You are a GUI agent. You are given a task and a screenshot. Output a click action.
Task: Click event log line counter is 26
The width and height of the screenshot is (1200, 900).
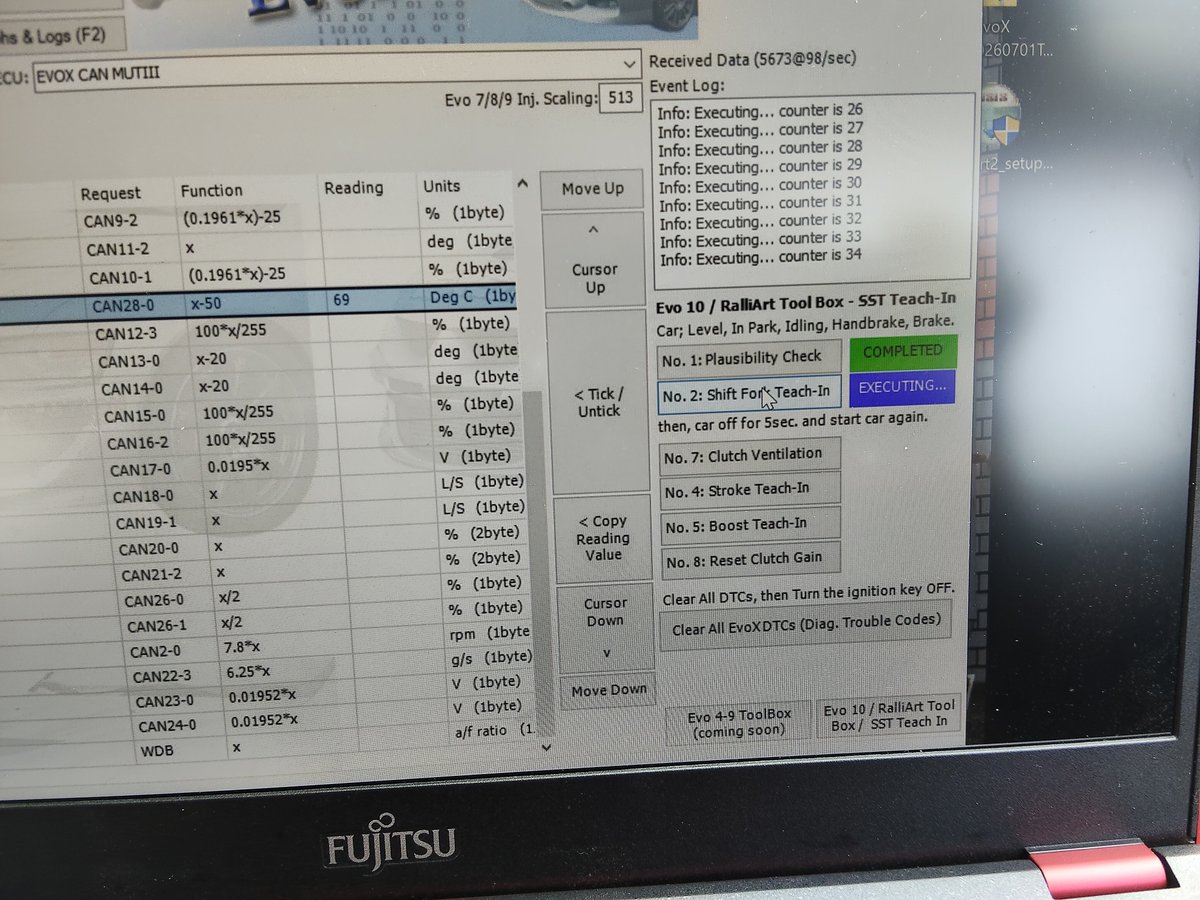(x=760, y=110)
